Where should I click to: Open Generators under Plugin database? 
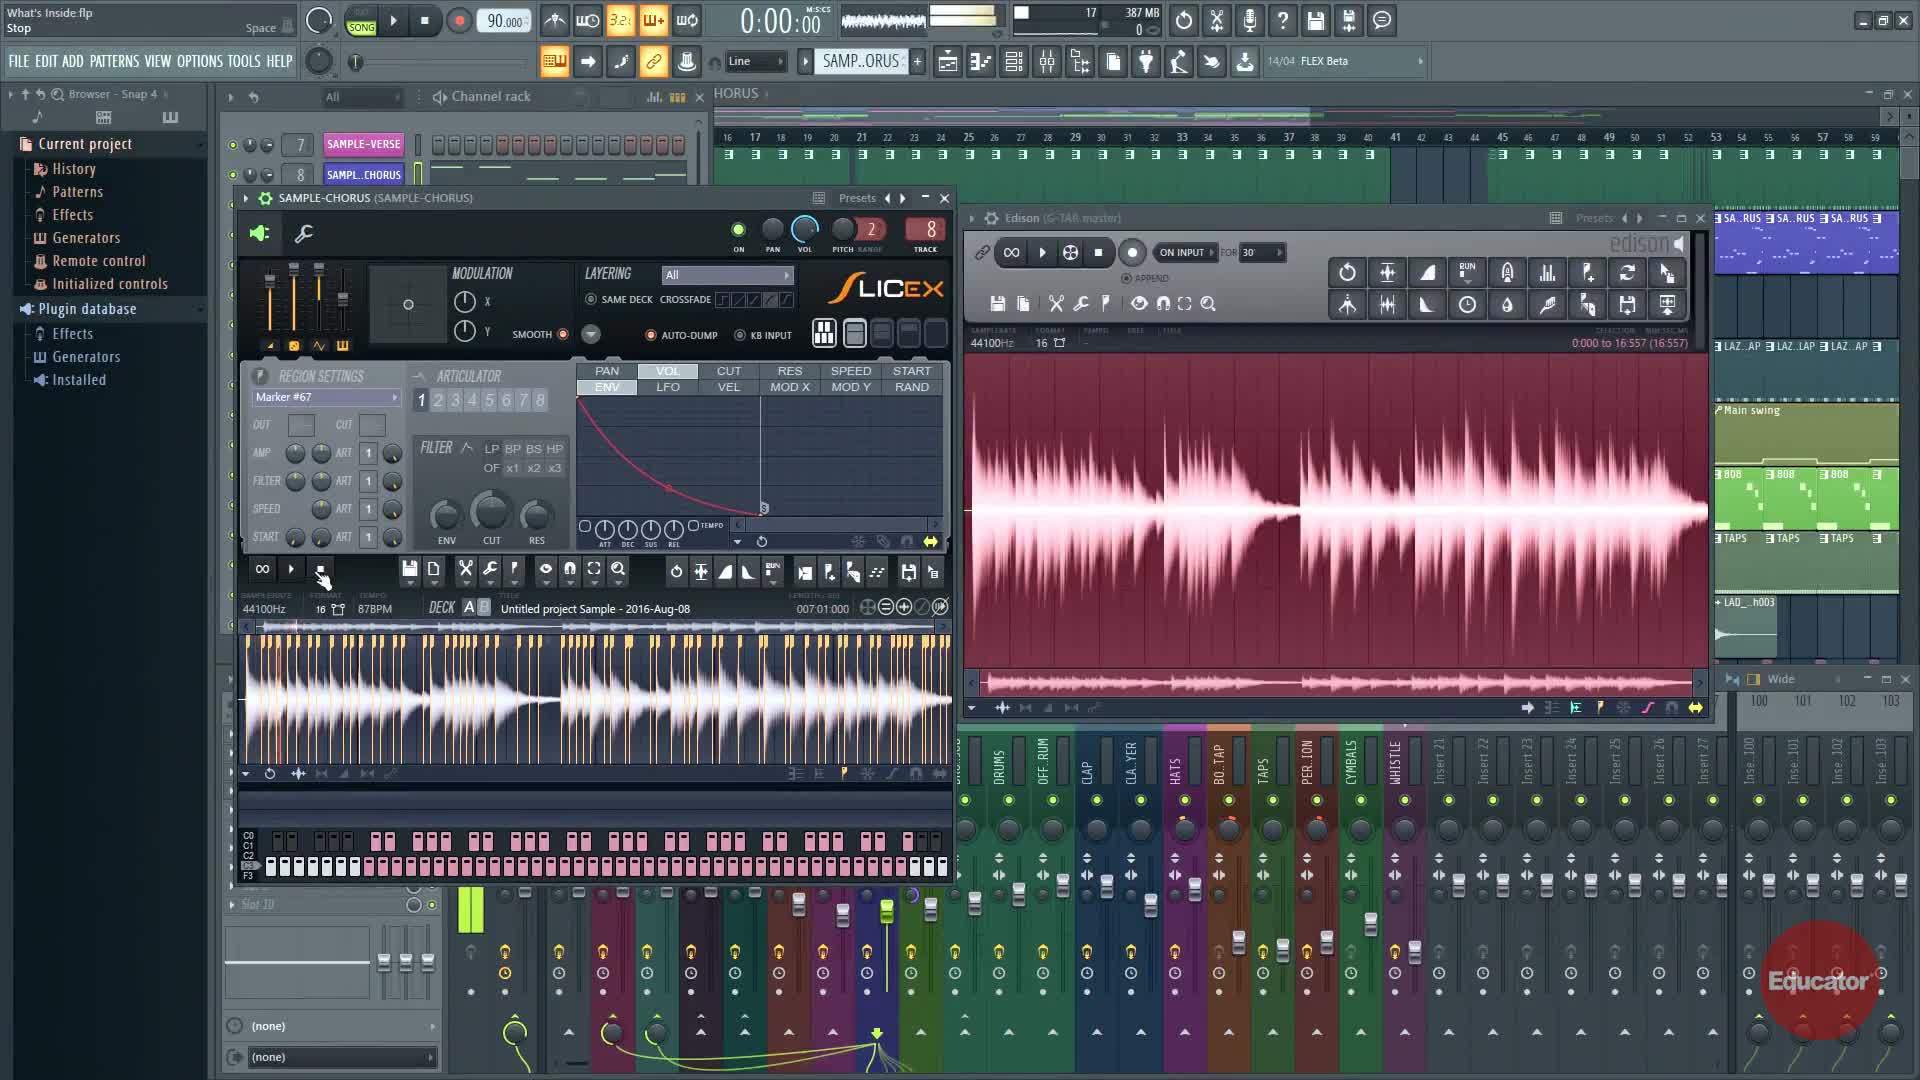pyautogui.click(x=86, y=357)
